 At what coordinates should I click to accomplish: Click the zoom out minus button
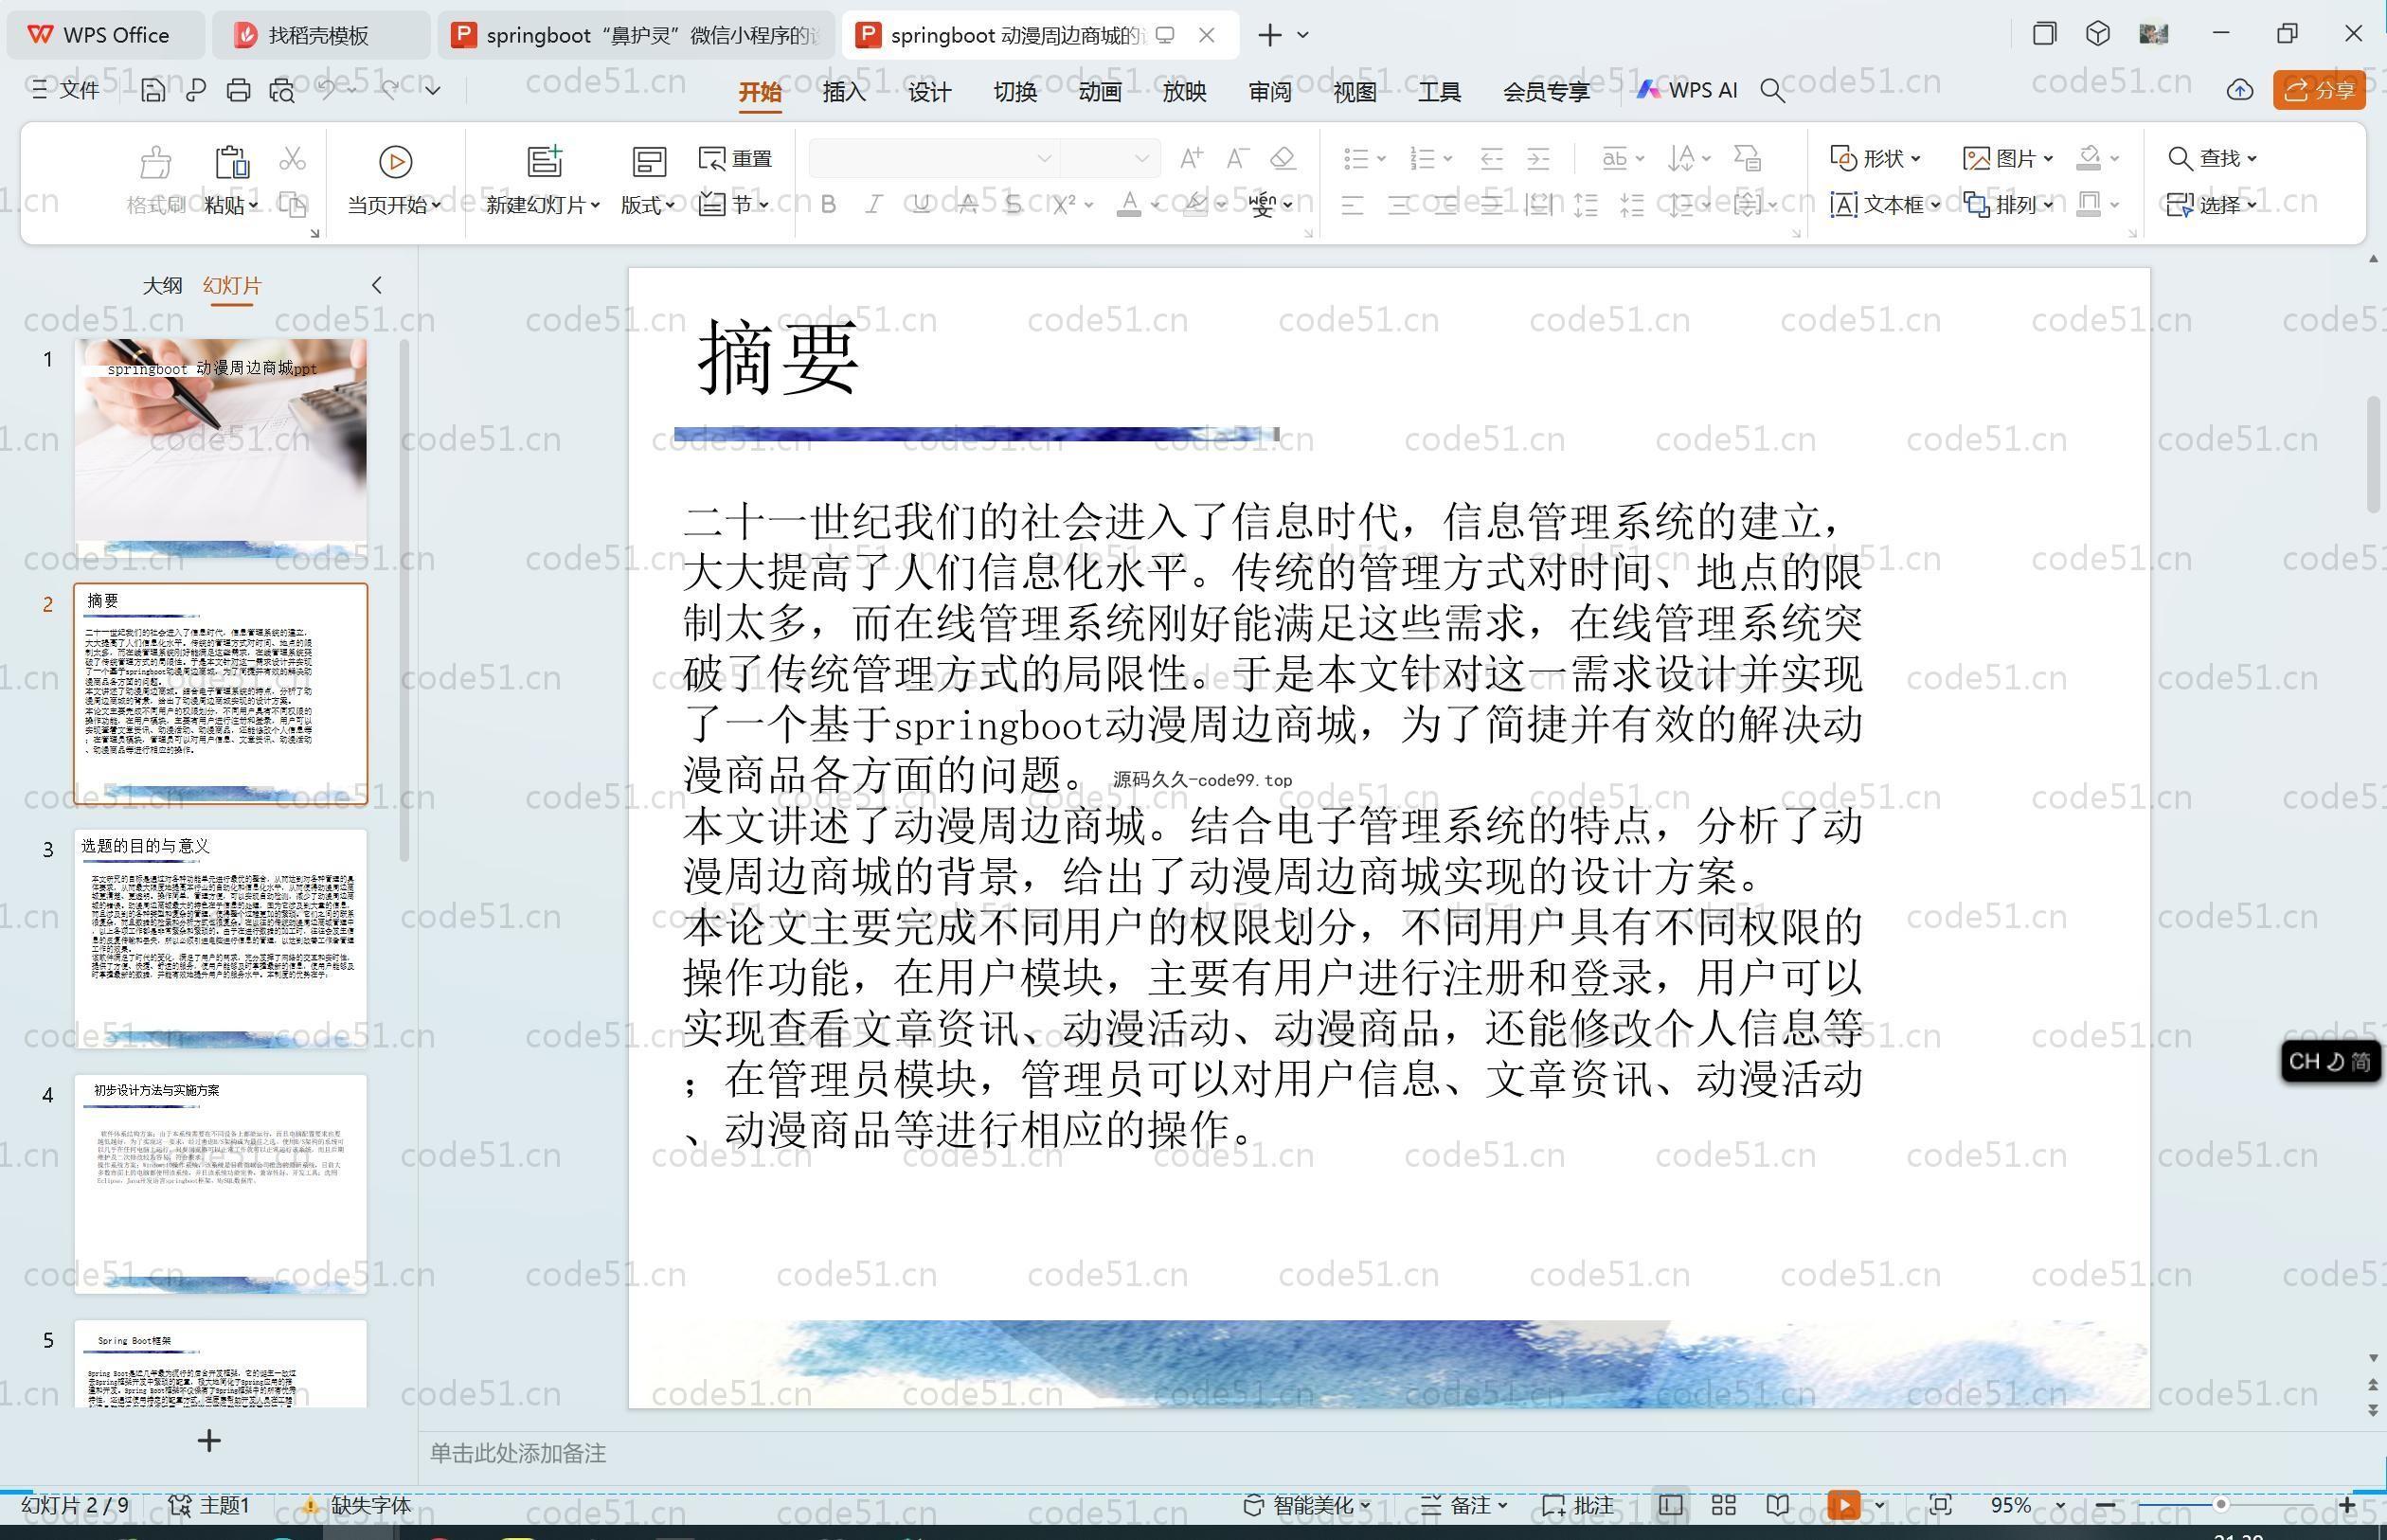coord(2105,1505)
